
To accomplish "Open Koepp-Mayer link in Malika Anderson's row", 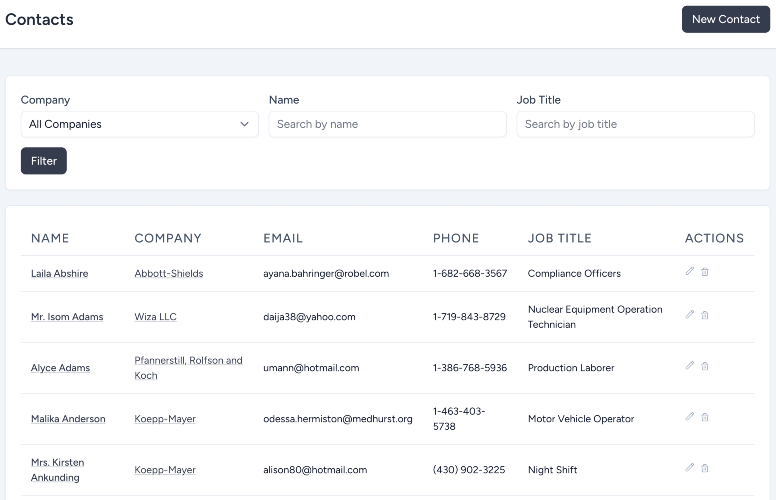I will pos(165,419).
